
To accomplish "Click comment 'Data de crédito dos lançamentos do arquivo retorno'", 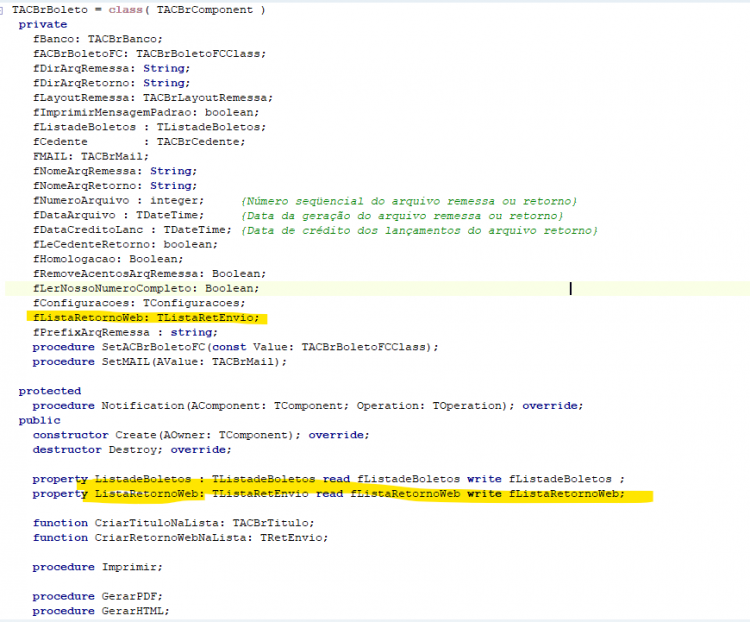I will pos(419,231).
